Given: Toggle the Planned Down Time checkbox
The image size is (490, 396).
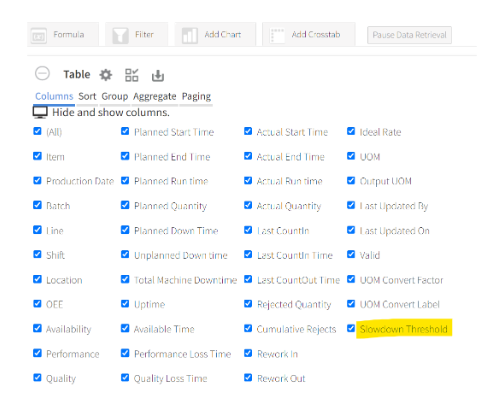Looking at the screenshot, I should pyautogui.click(x=125, y=230).
